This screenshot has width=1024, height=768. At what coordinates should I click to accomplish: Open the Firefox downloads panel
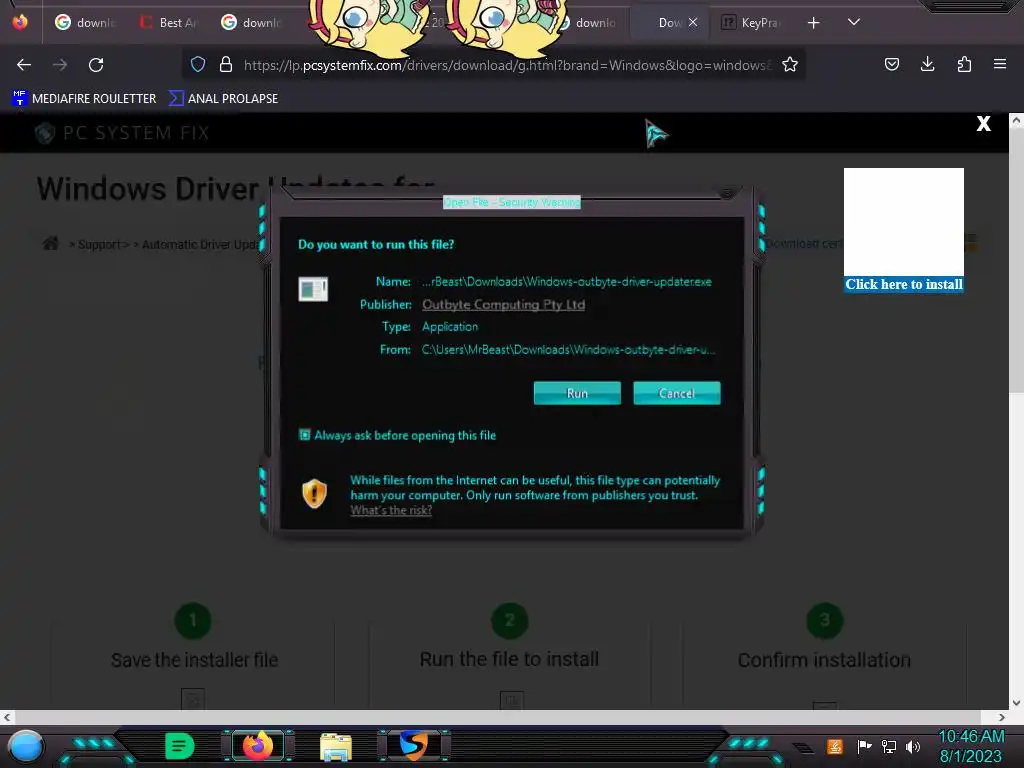tap(927, 64)
